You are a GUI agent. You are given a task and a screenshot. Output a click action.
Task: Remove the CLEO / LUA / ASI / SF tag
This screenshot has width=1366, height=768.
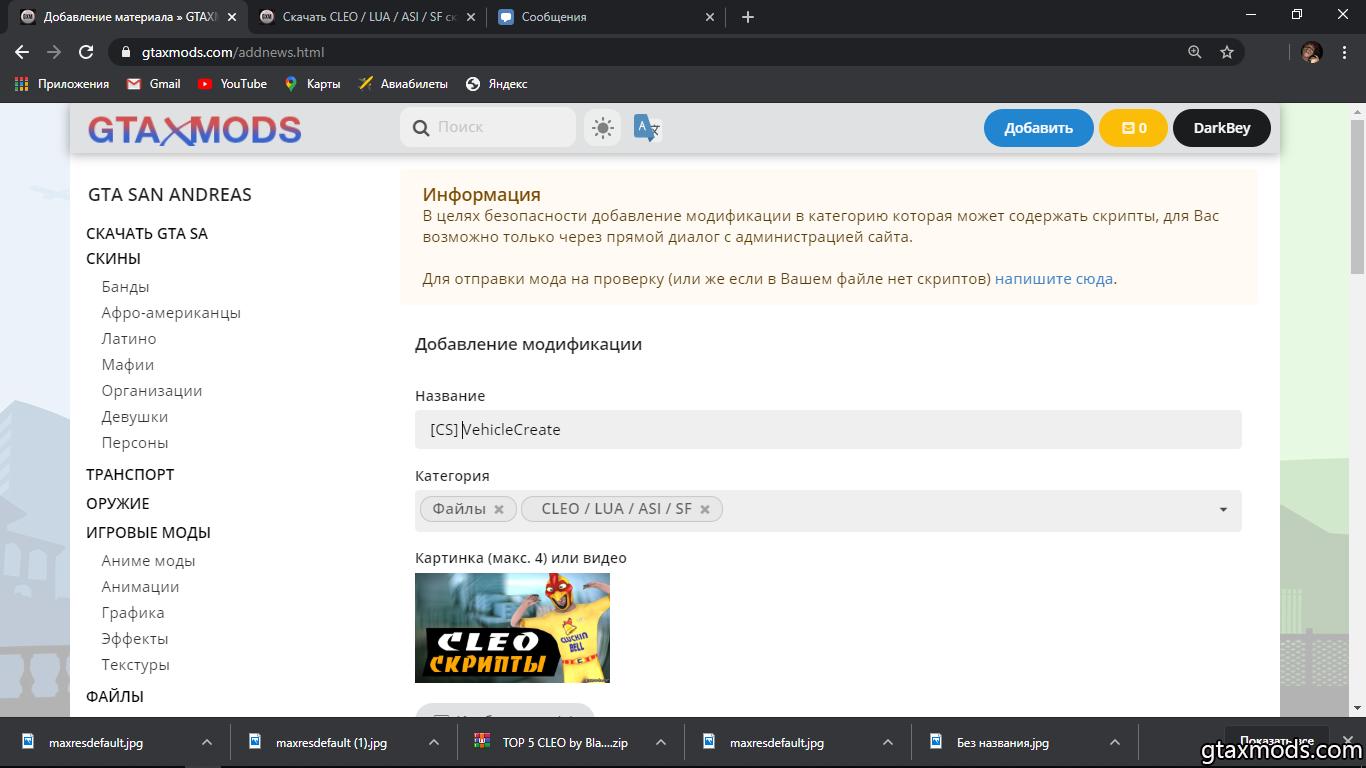(705, 509)
